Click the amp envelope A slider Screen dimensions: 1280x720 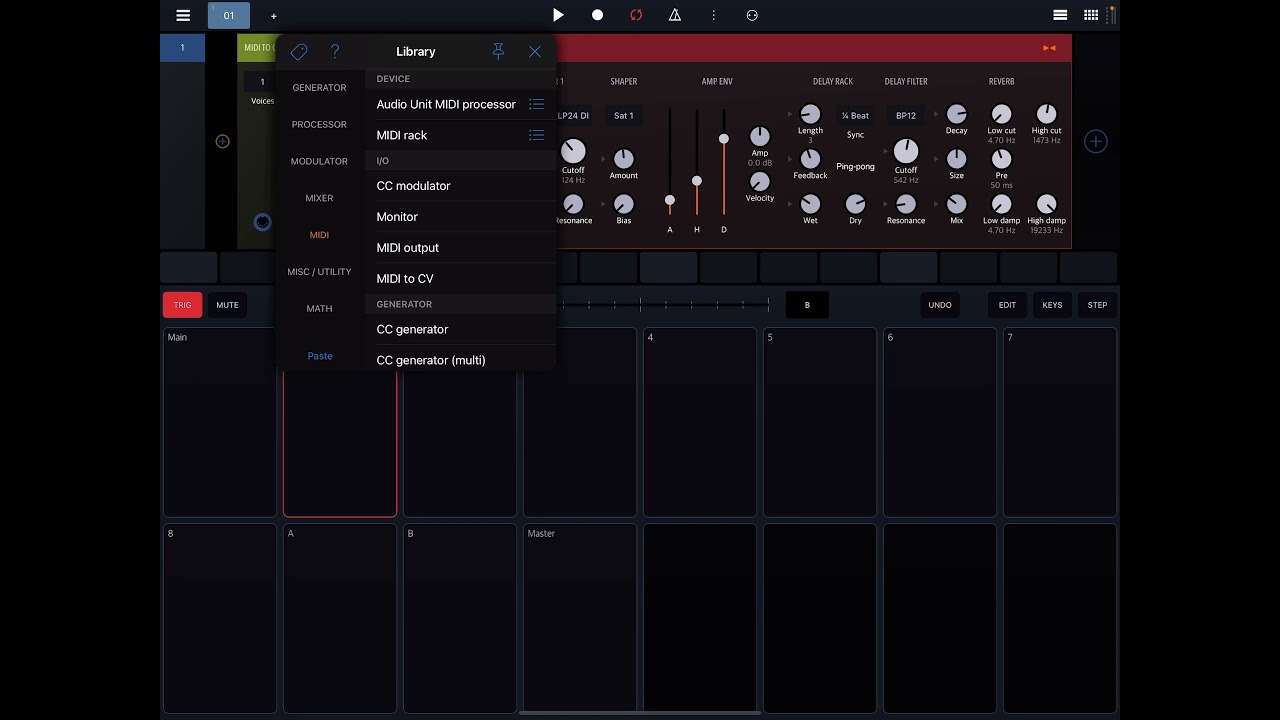pyautogui.click(x=670, y=200)
